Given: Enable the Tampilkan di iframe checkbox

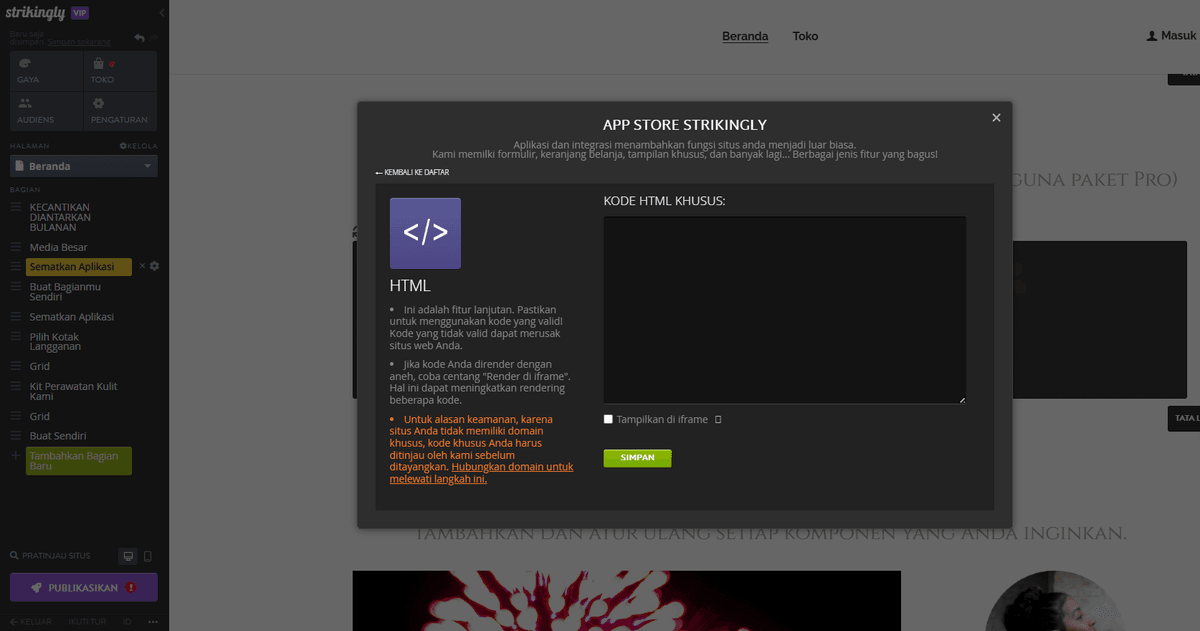Looking at the screenshot, I should pyautogui.click(x=608, y=419).
